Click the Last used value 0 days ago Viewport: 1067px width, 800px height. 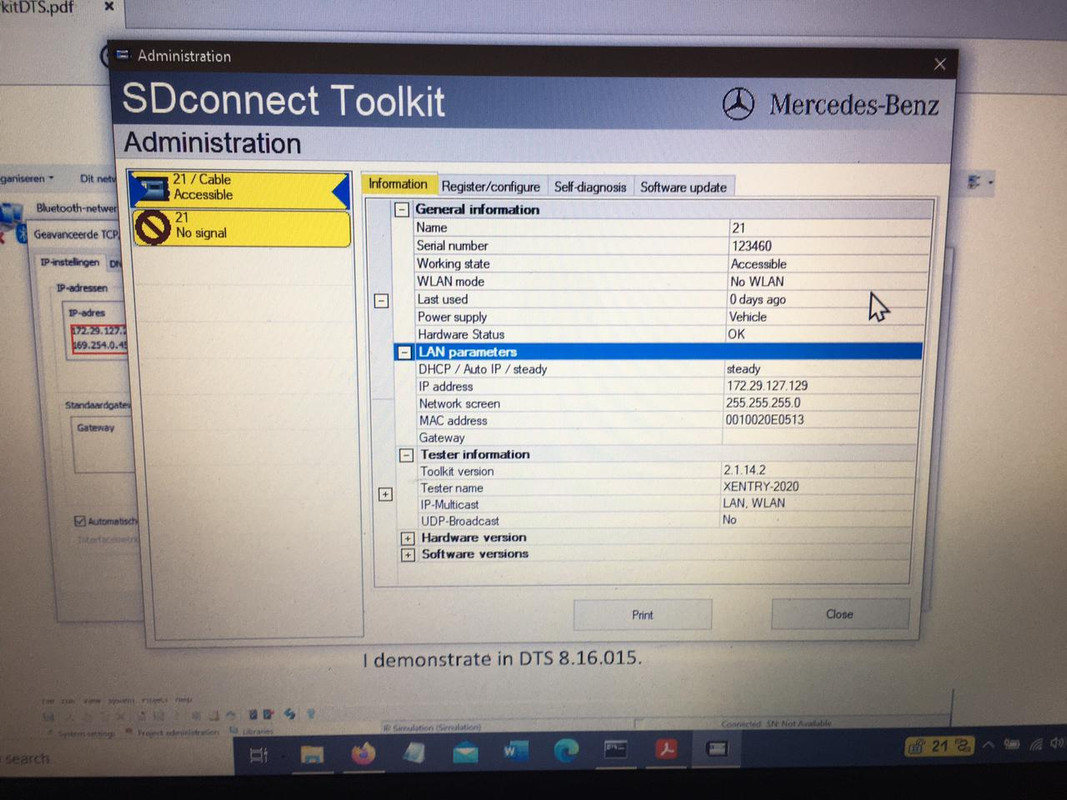(757, 299)
